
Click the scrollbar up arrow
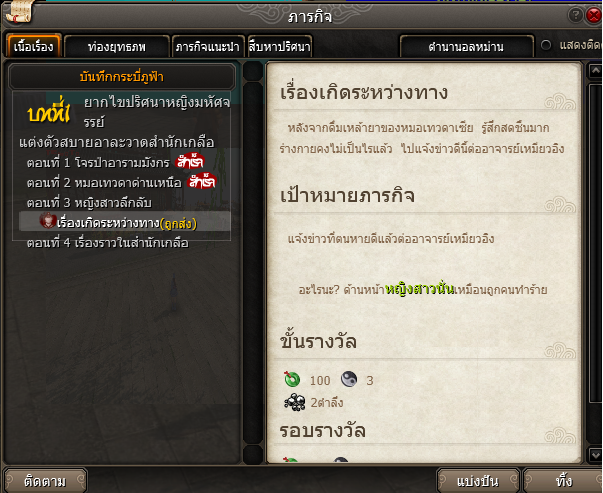pyautogui.click(x=595, y=71)
